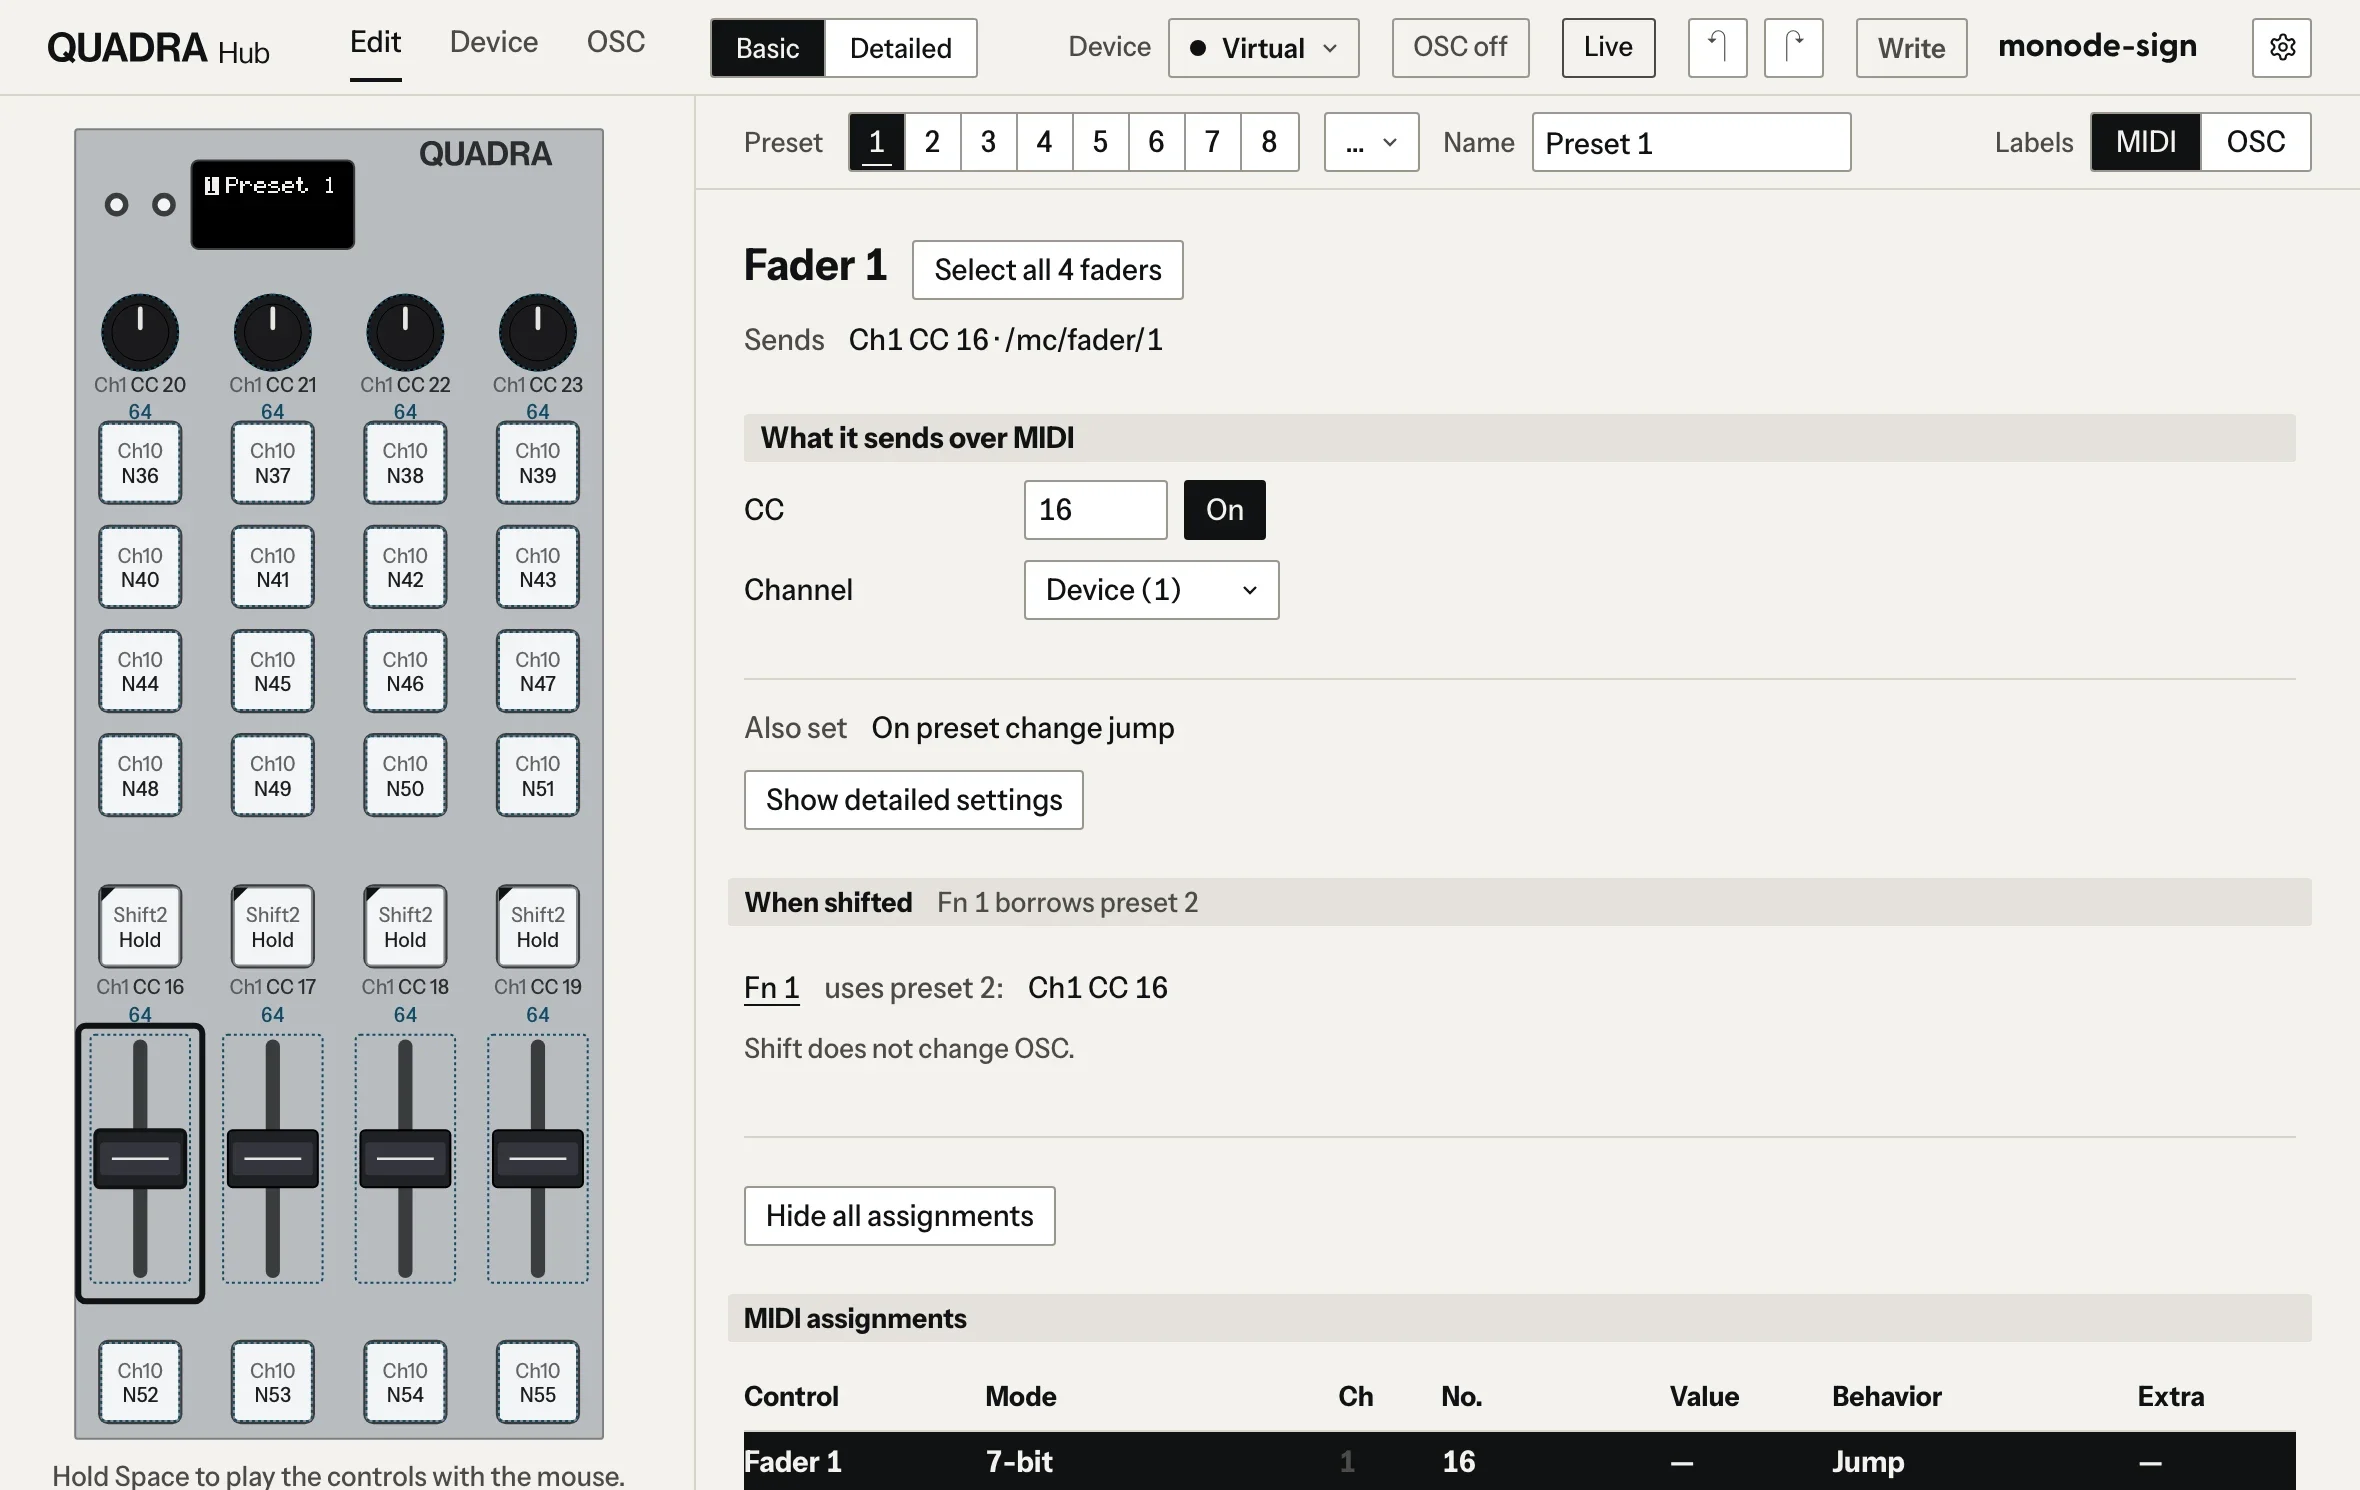Image resolution: width=2360 pixels, height=1490 pixels.
Task: Select pad Ch10 N41
Action: pos(272,567)
